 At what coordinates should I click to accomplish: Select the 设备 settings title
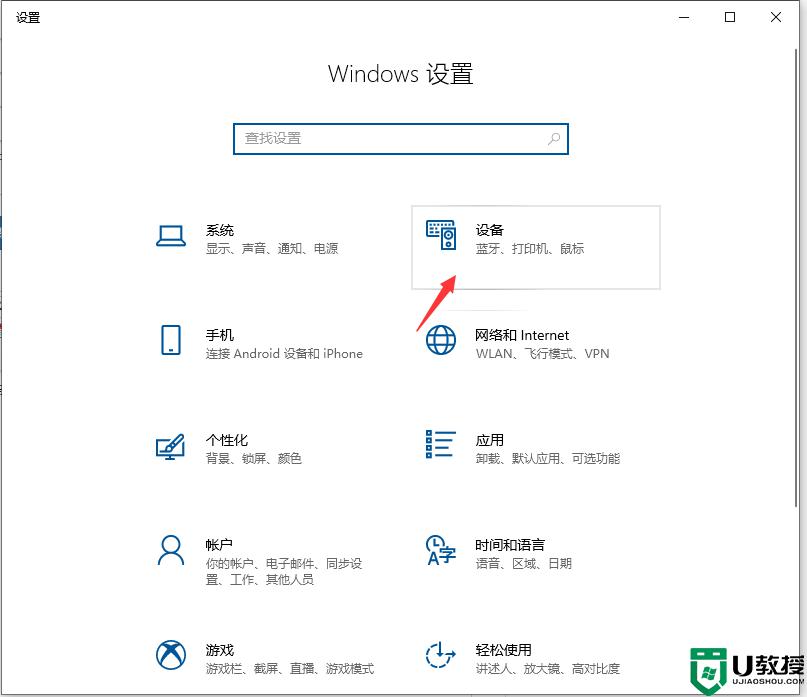489,230
